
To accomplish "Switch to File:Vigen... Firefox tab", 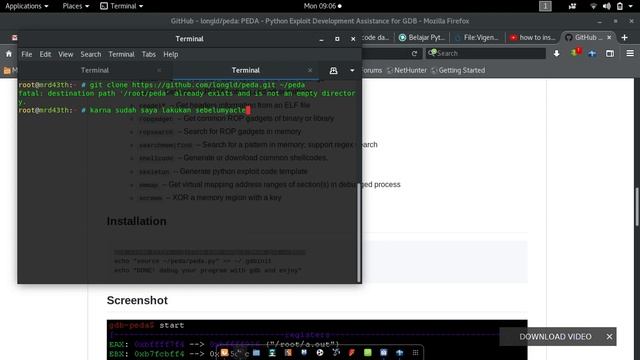I will pyautogui.click(x=477, y=38).
